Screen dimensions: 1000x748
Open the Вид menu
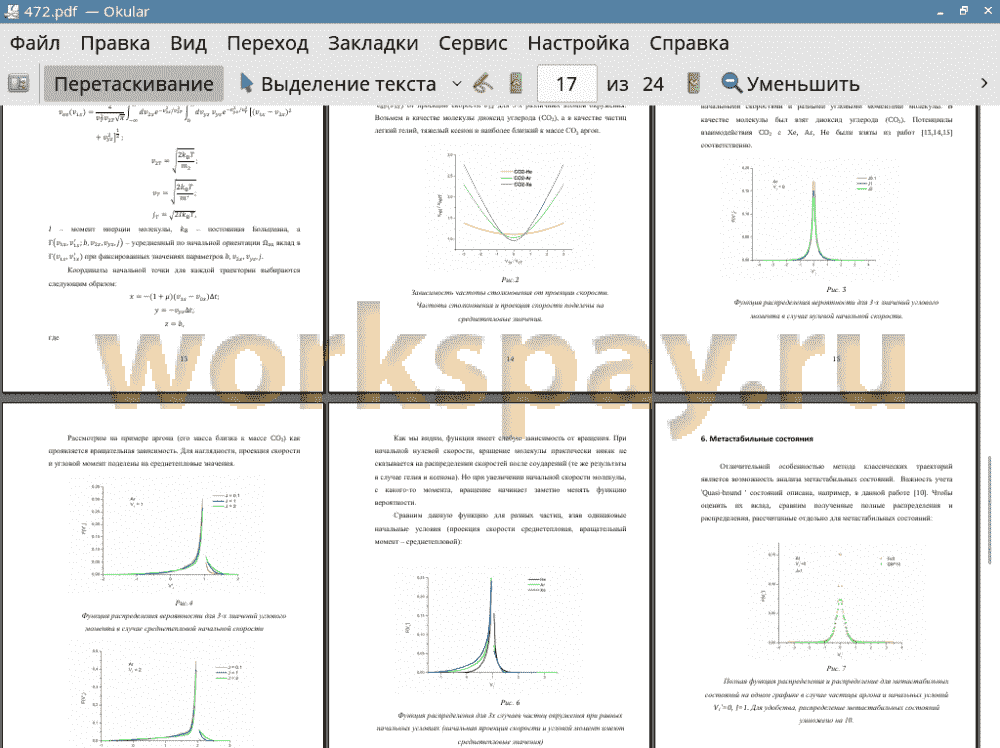pos(189,43)
